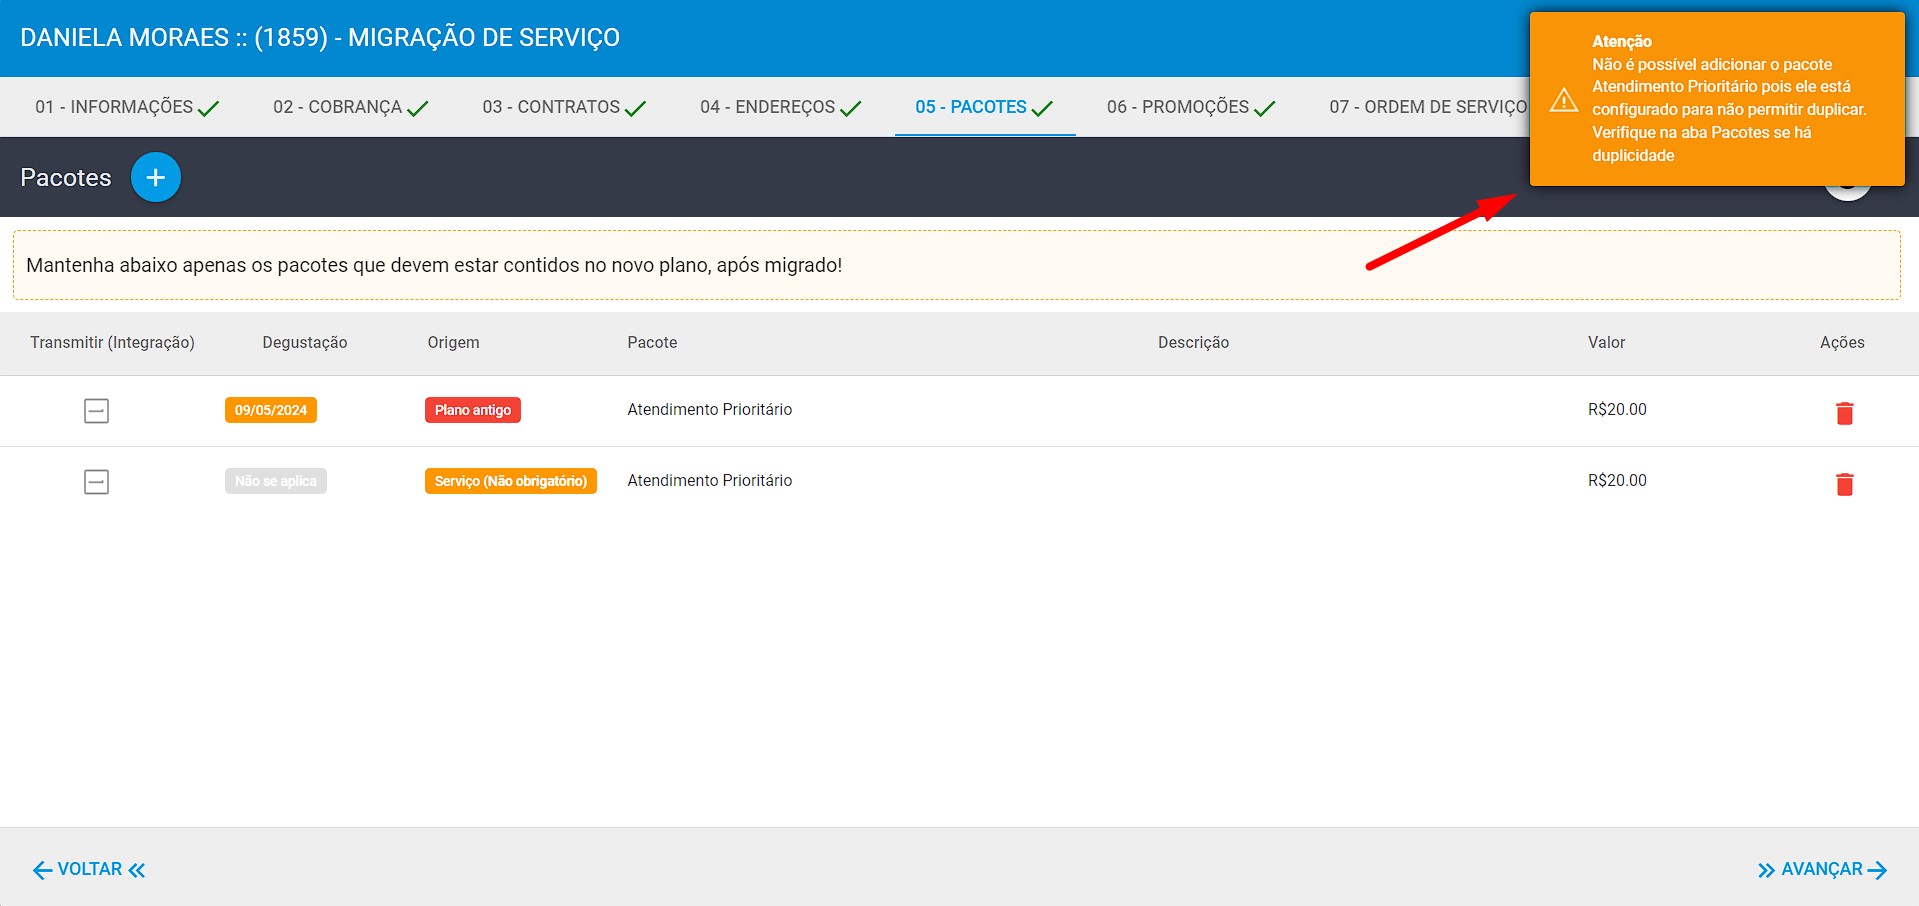Viewport: 1919px width, 906px height.
Task: Click the Valor column header
Action: point(1606,342)
